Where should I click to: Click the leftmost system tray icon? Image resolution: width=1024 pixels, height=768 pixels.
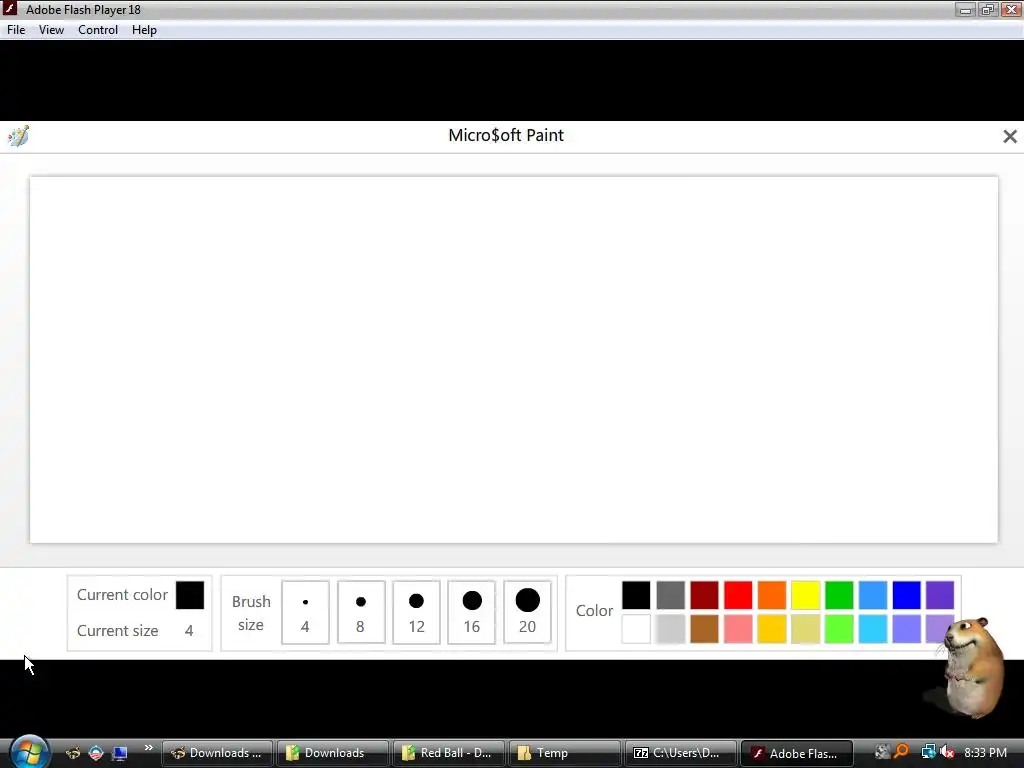882,752
